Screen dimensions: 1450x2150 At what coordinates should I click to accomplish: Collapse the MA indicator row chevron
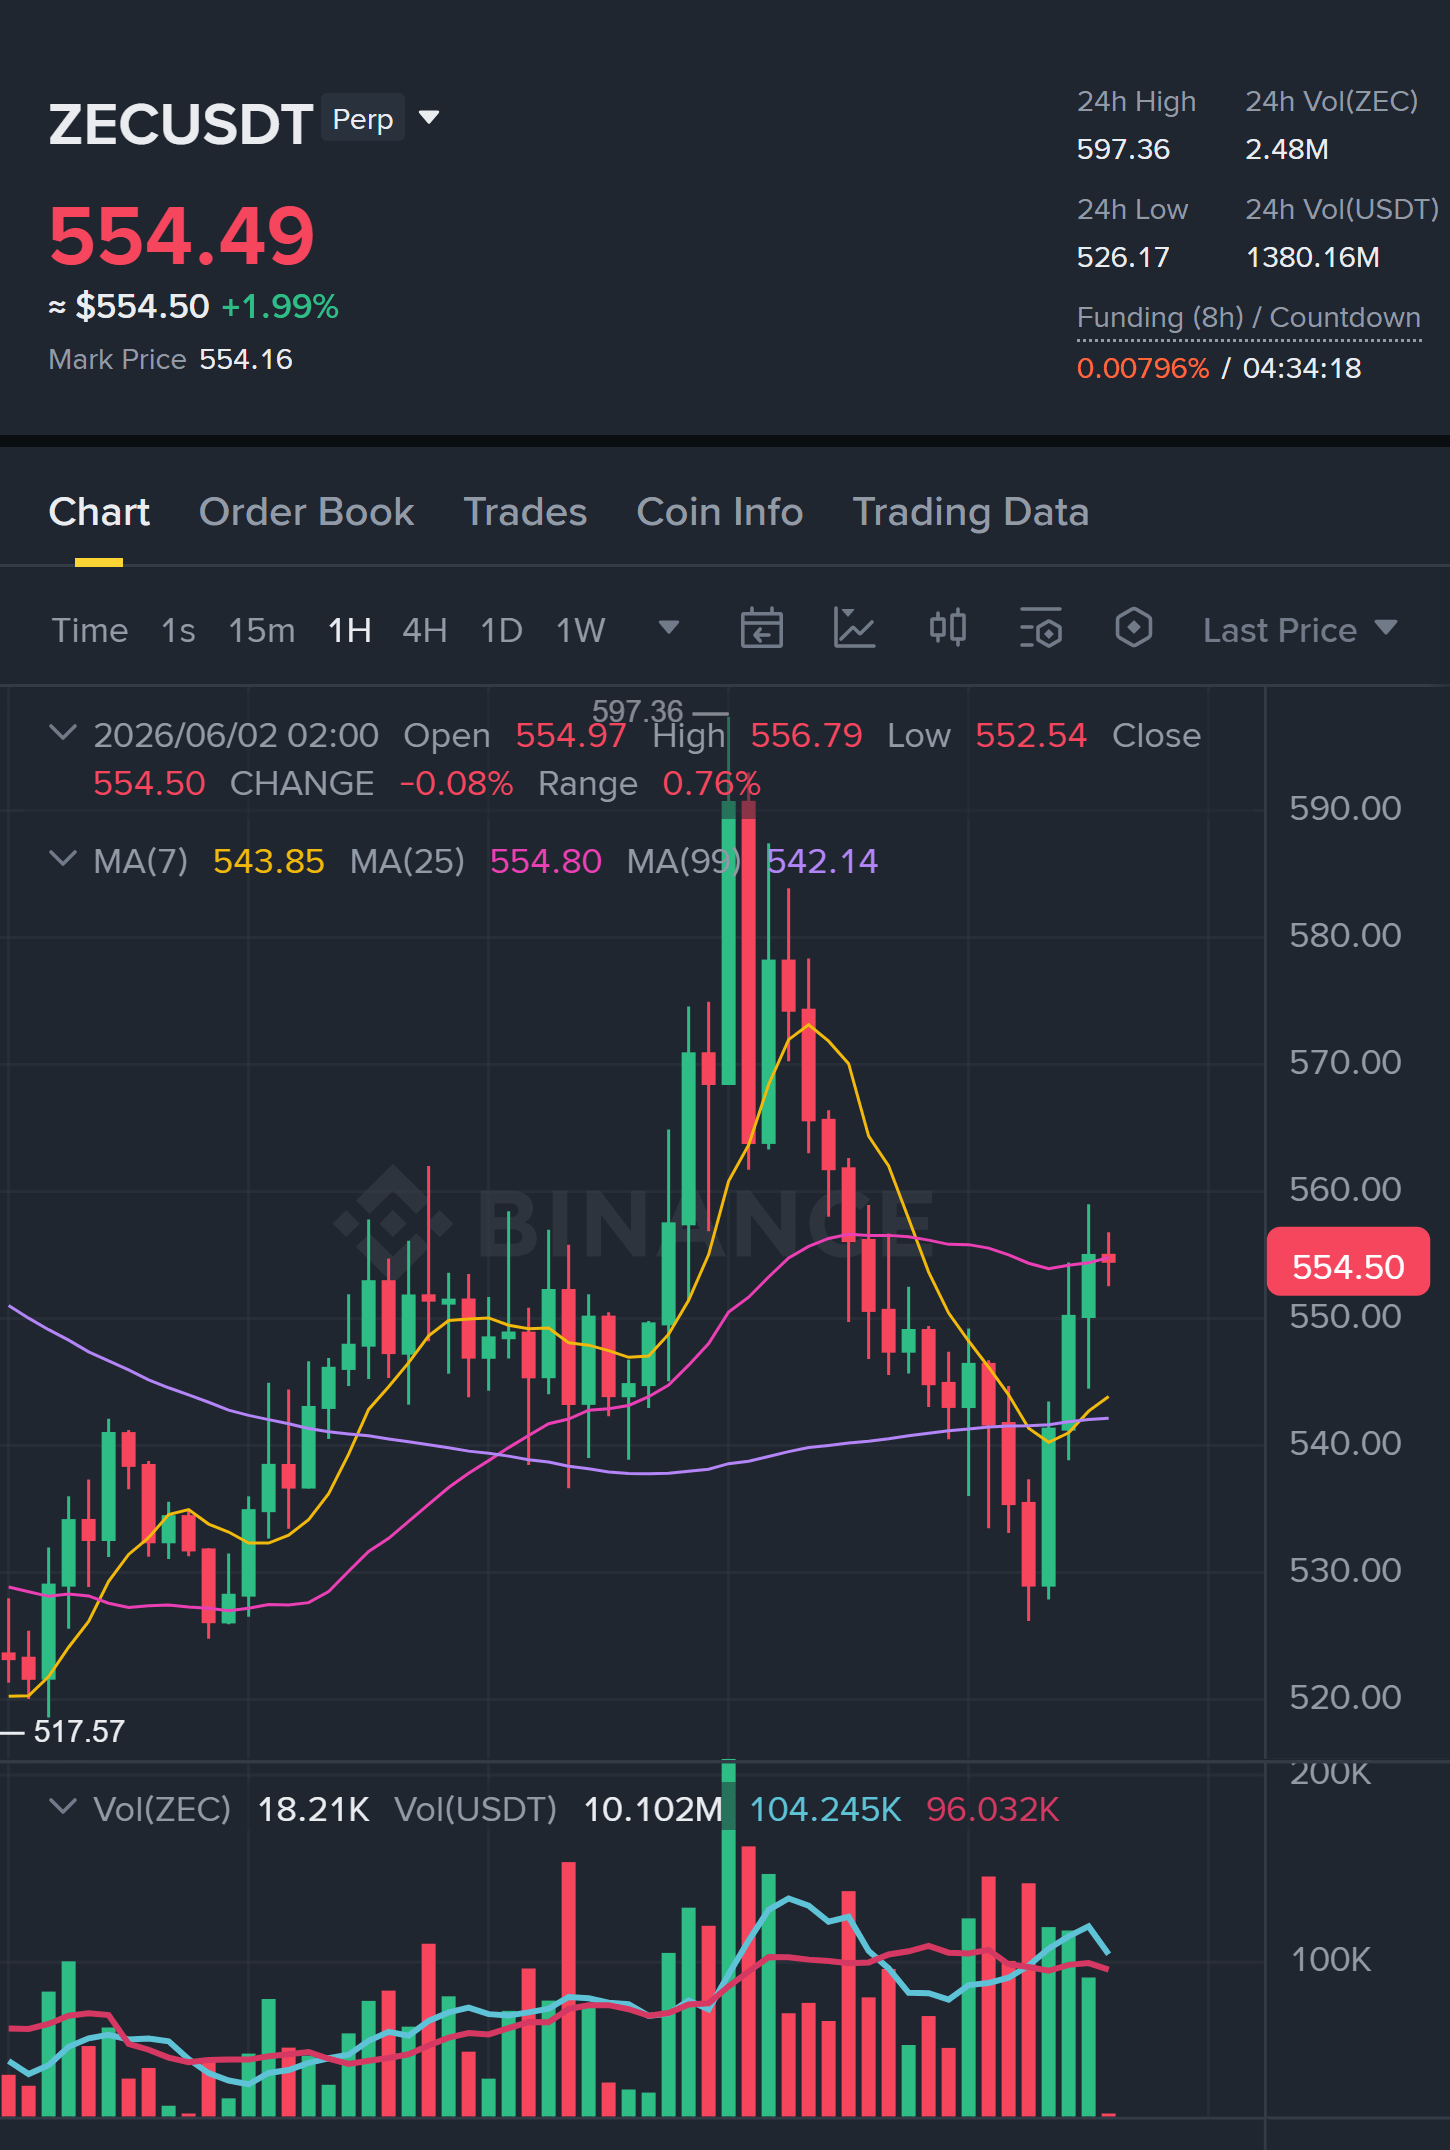click(x=62, y=859)
